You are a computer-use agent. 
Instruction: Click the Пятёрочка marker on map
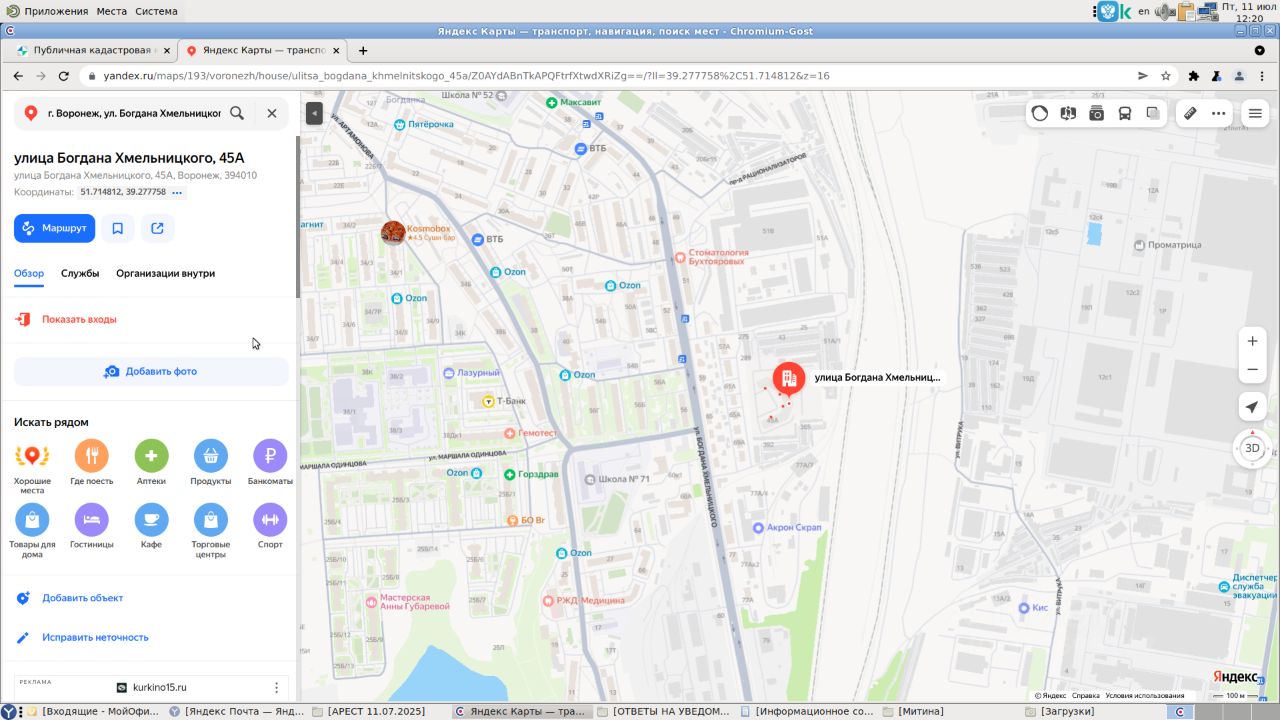click(401, 124)
